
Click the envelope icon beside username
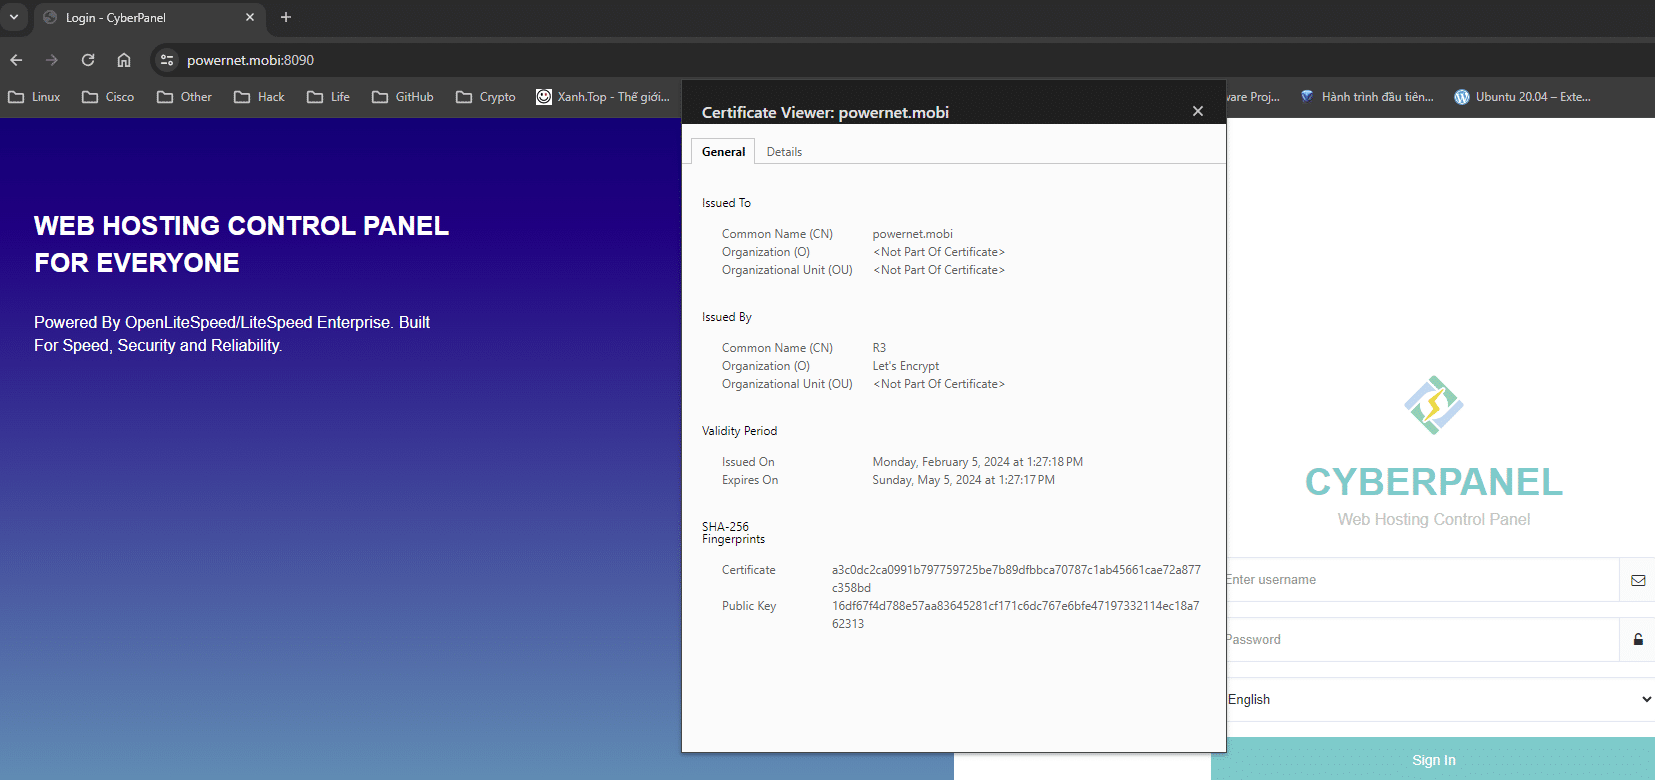pos(1638,580)
